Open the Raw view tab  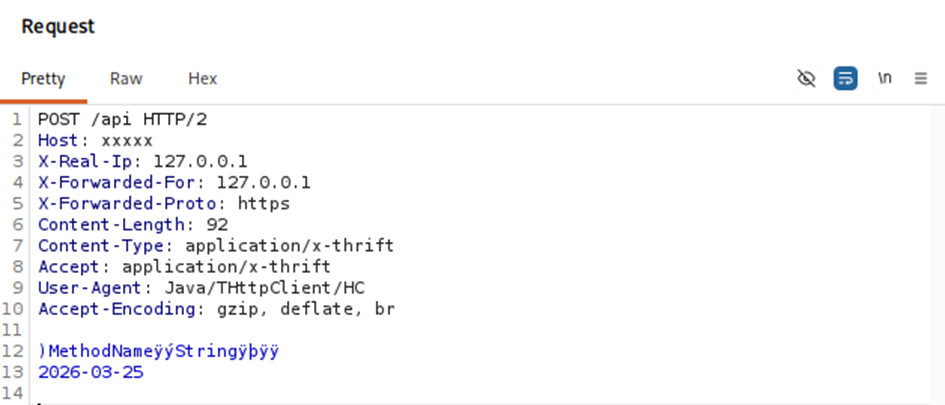point(126,78)
